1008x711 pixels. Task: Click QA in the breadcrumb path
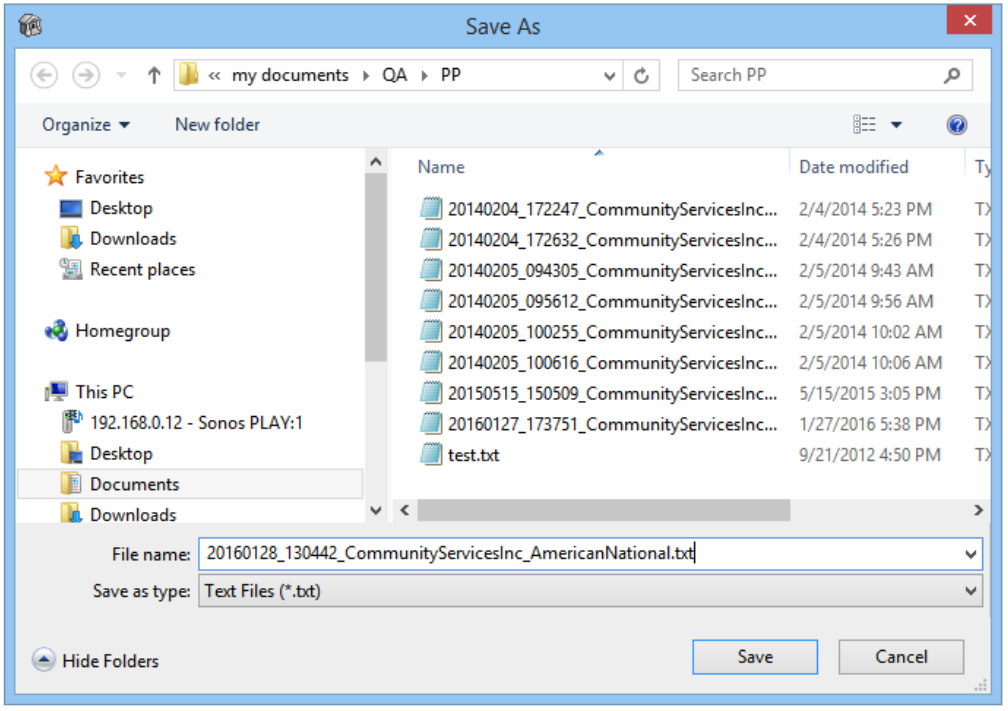[394, 75]
